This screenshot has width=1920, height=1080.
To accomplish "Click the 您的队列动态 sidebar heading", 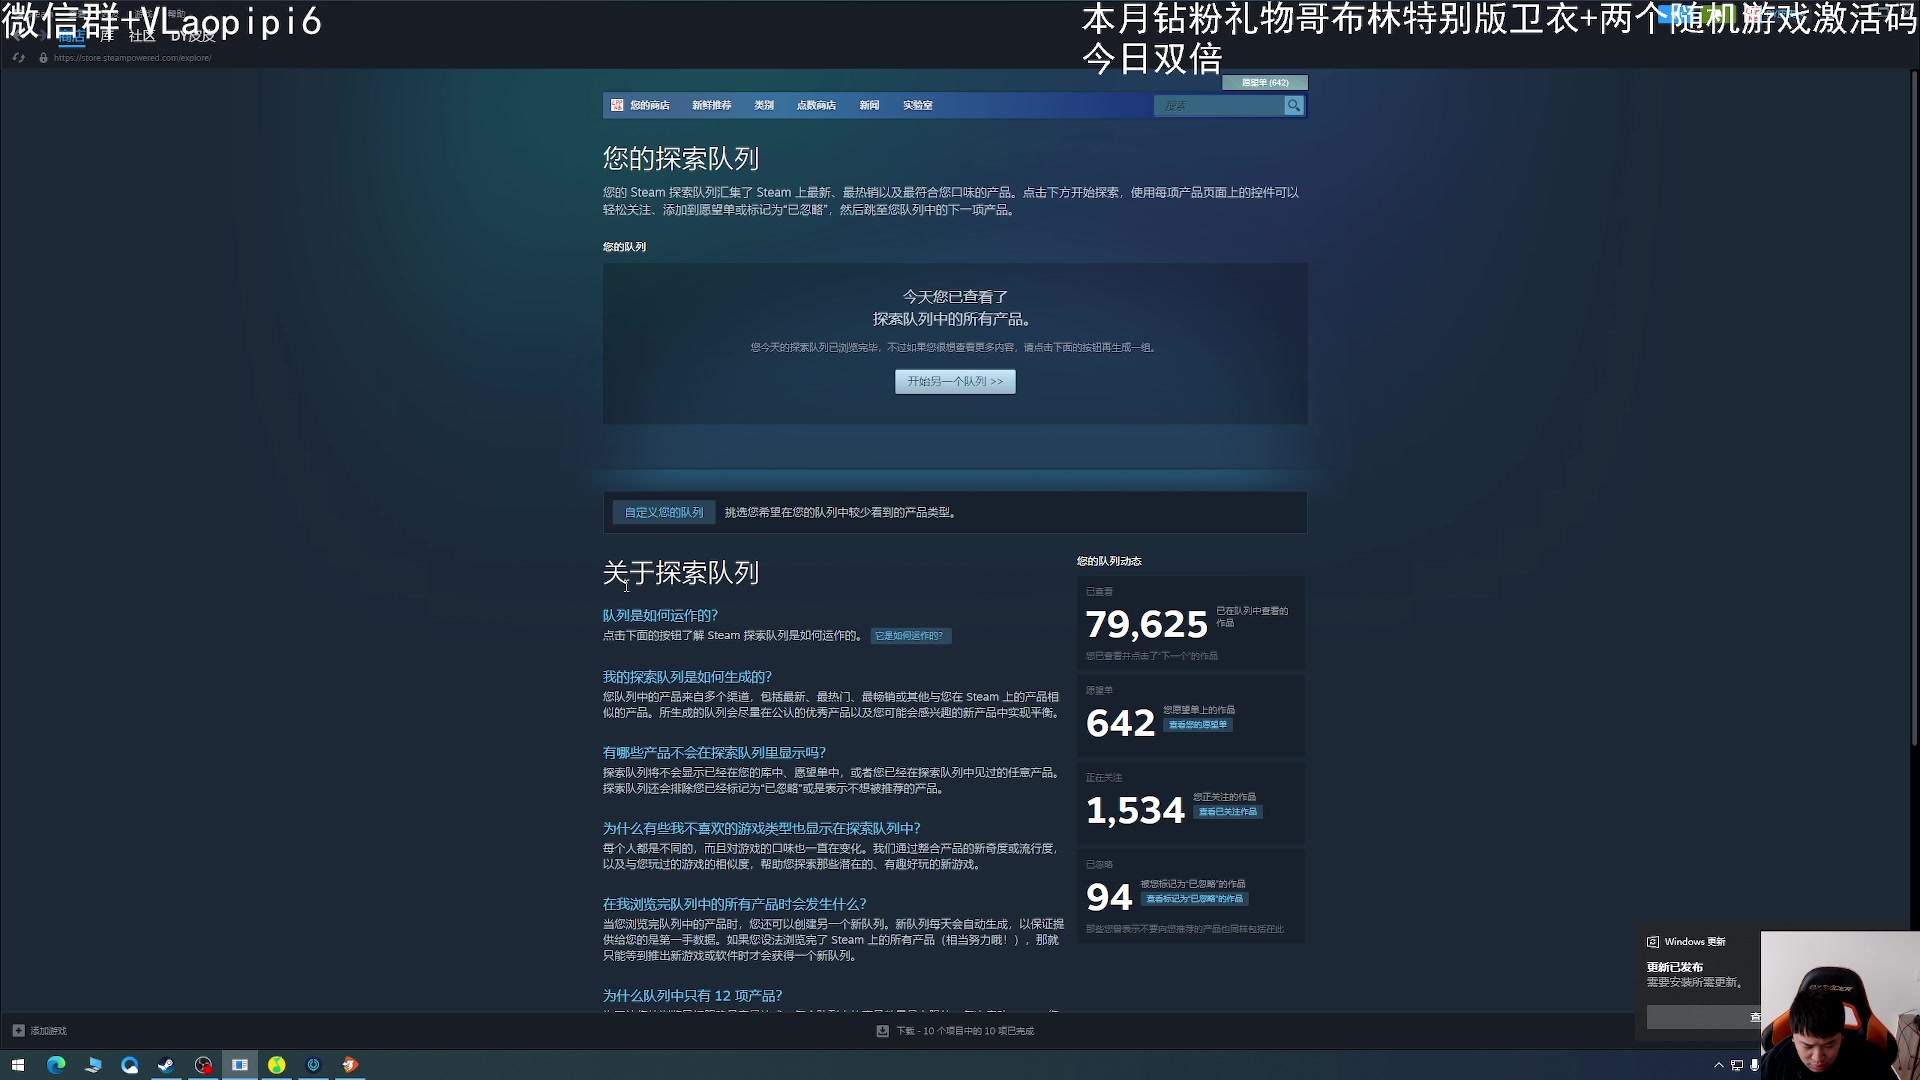I will click(1109, 561).
